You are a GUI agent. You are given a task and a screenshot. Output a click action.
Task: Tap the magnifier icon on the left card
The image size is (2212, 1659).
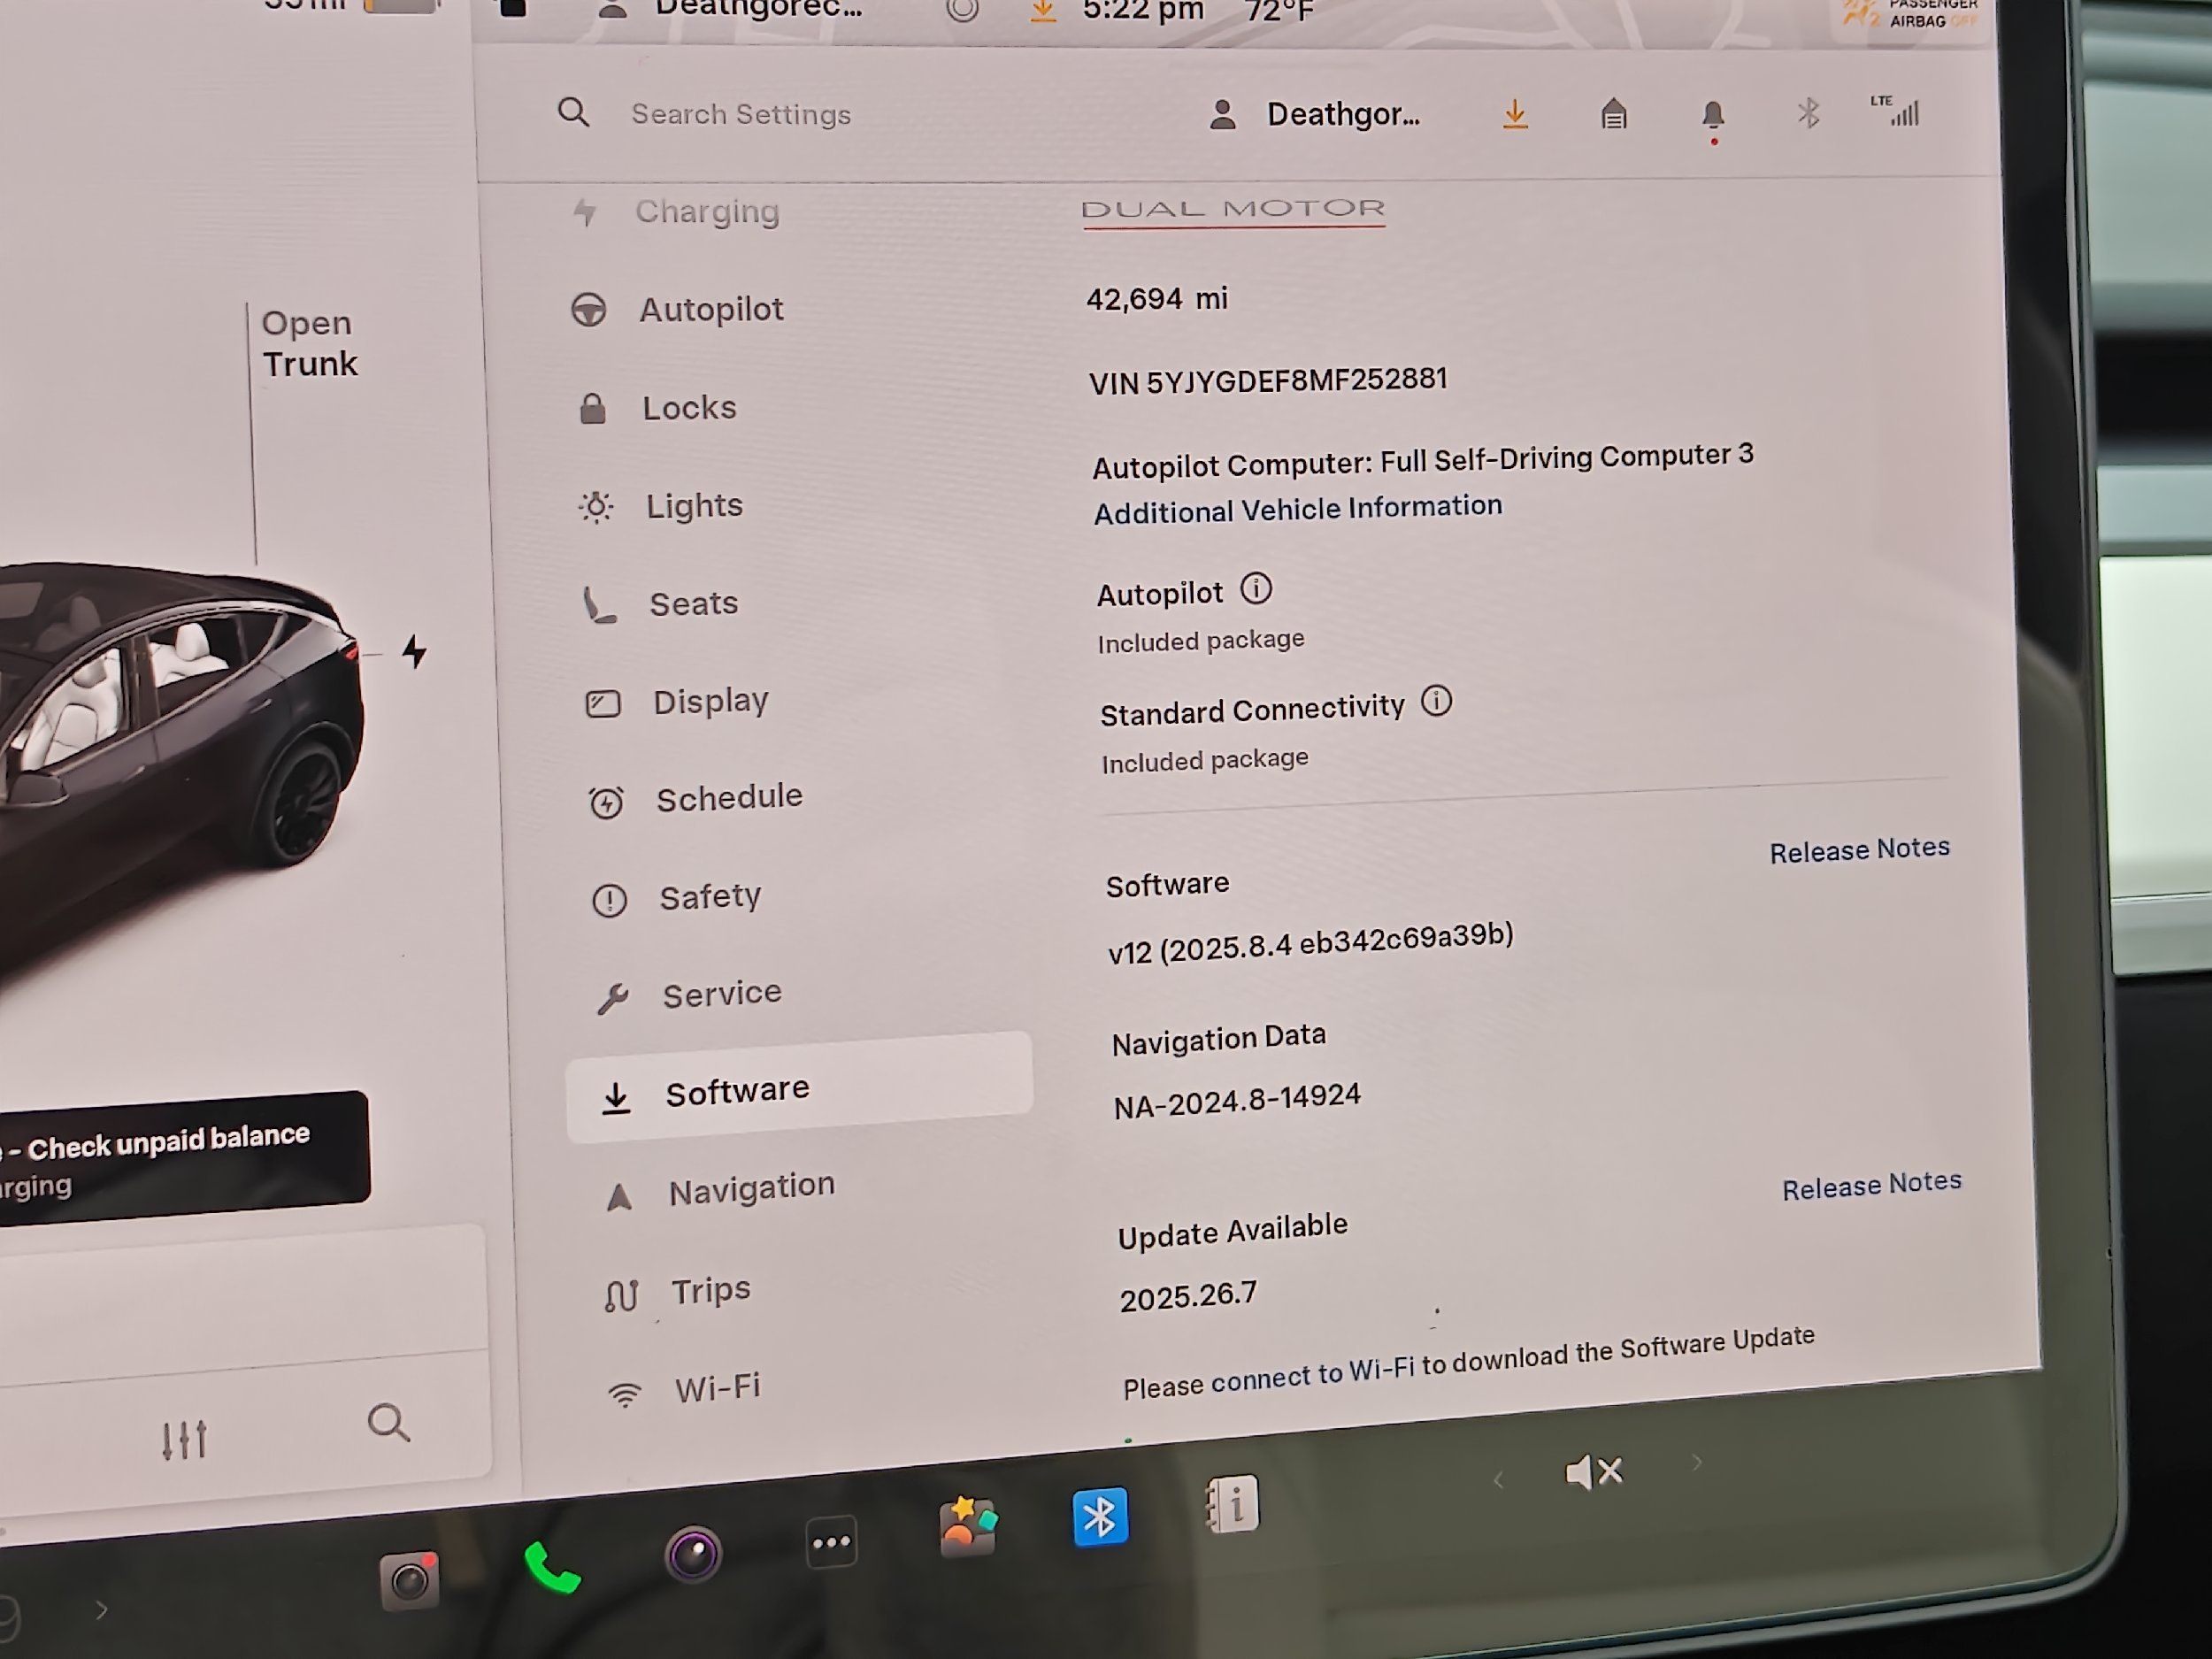point(388,1422)
